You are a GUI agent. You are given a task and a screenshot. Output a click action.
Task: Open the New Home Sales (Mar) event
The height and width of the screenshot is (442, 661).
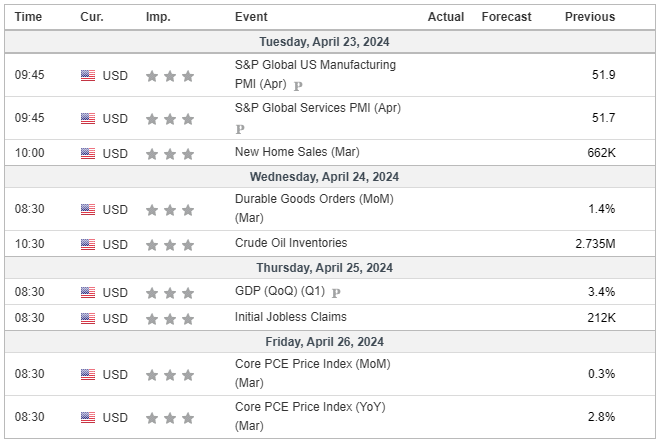pyautogui.click(x=297, y=152)
